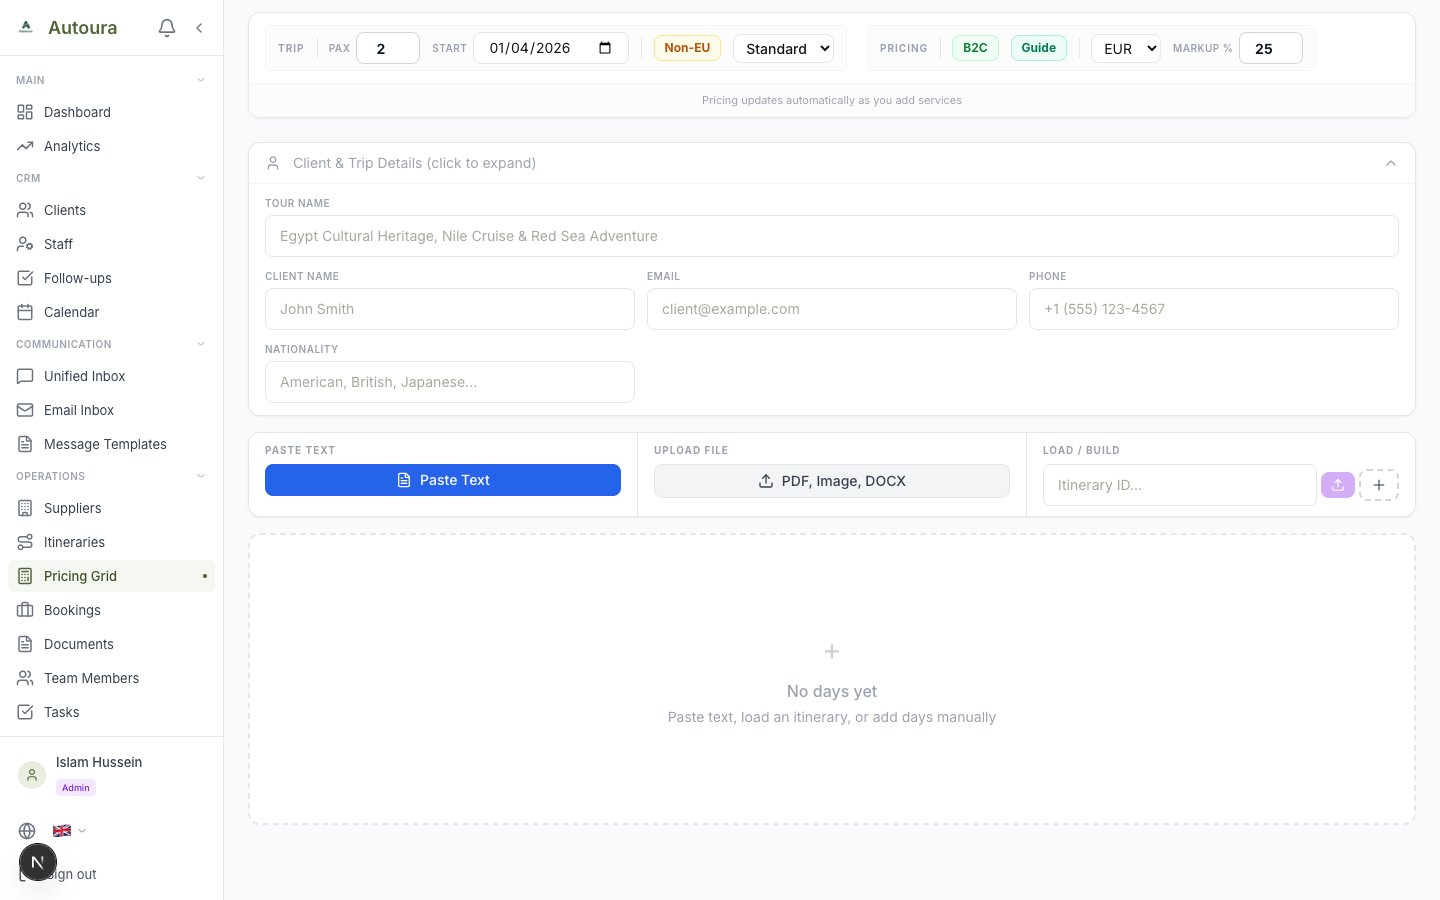Open the date picker calendar icon
This screenshot has height=900, width=1440.
click(605, 48)
